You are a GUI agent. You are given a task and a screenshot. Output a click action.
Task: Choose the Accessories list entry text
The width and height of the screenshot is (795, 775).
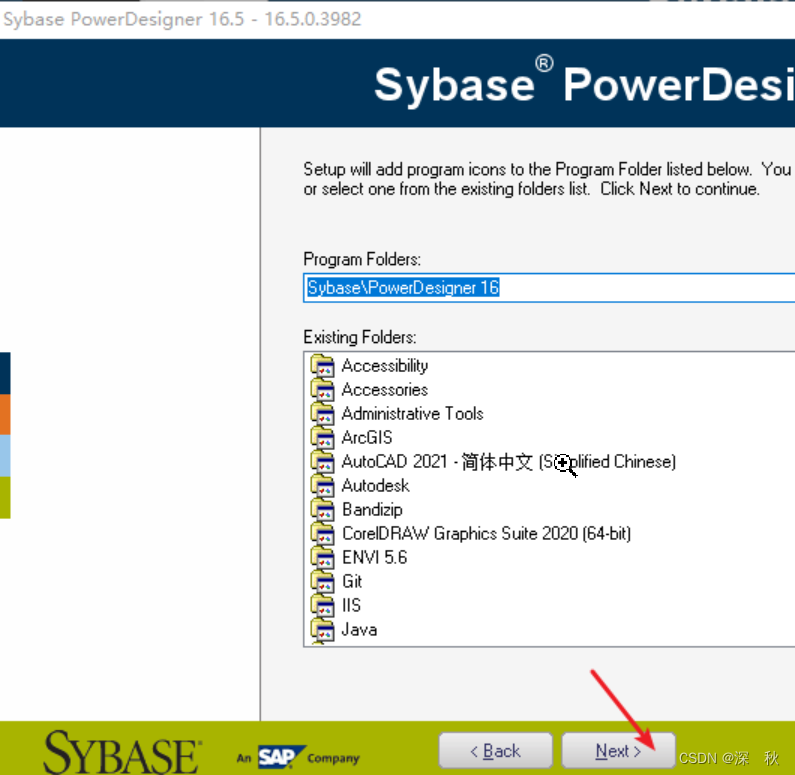tap(385, 389)
